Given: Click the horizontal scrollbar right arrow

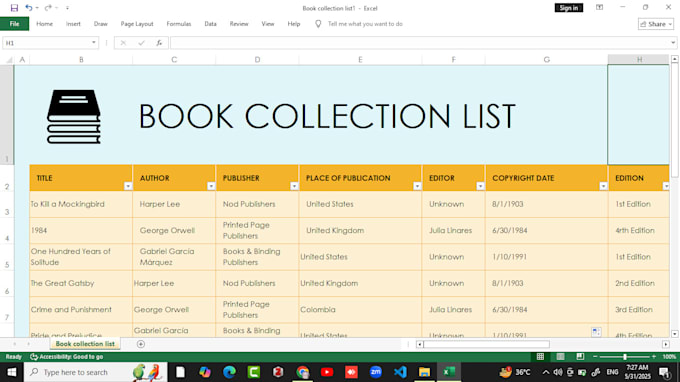Looking at the screenshot, I should [x=666, y=344].
